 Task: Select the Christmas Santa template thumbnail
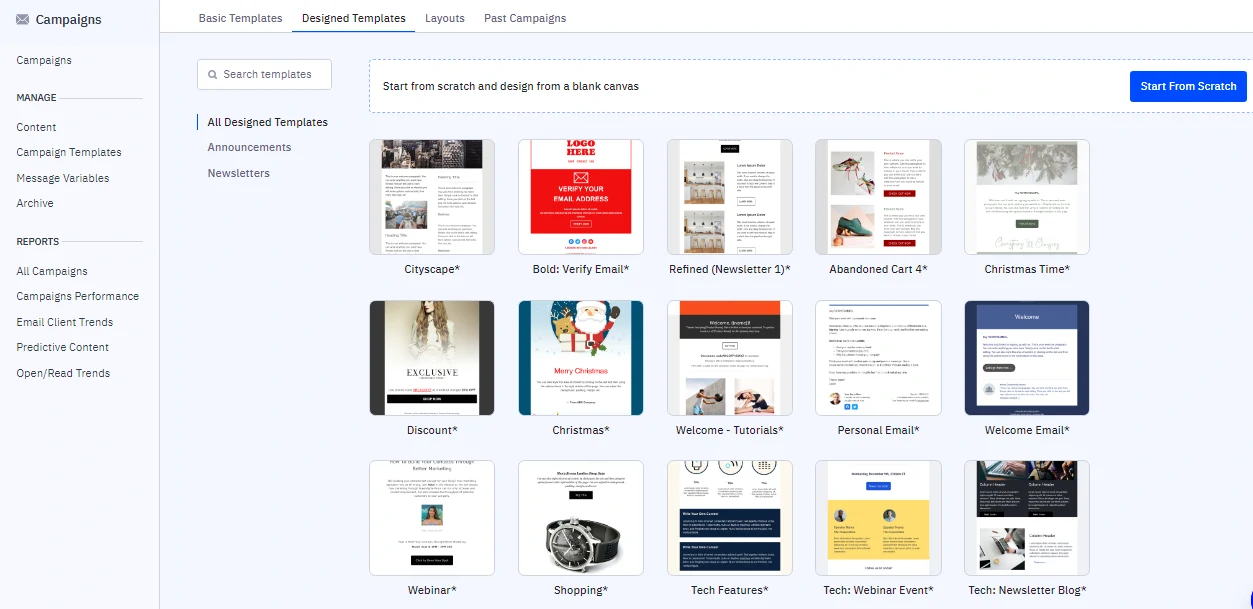pyautogui.click(x=581, y=358)
